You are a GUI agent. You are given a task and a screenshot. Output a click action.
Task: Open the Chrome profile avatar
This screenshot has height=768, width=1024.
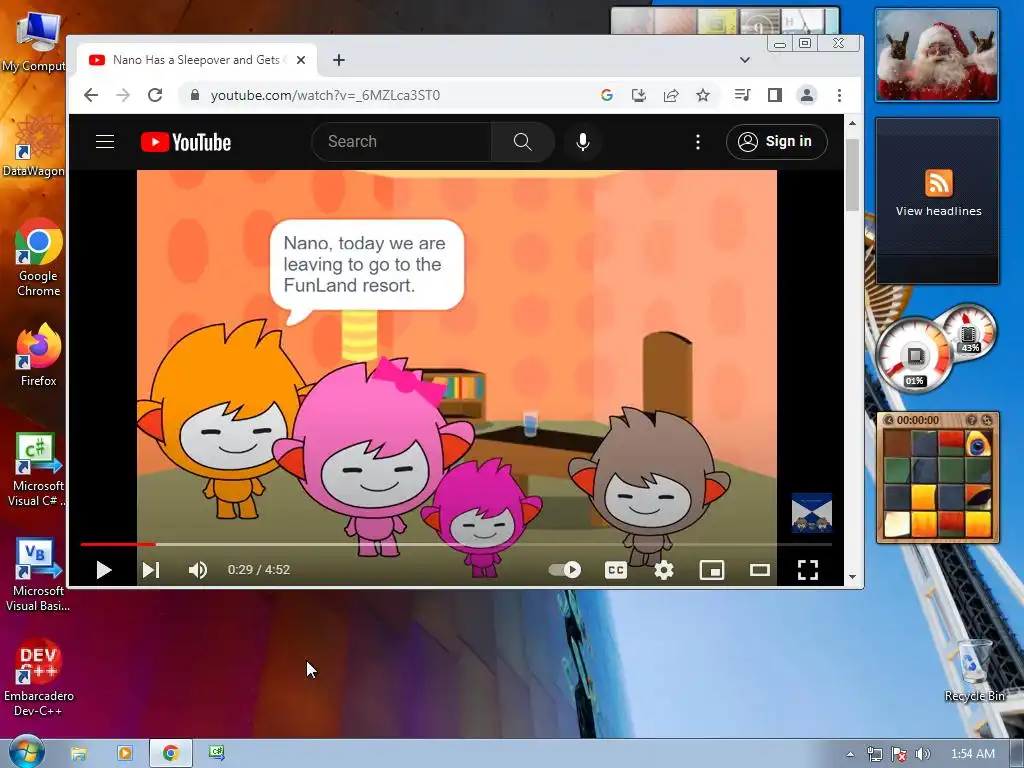[807, 95]
